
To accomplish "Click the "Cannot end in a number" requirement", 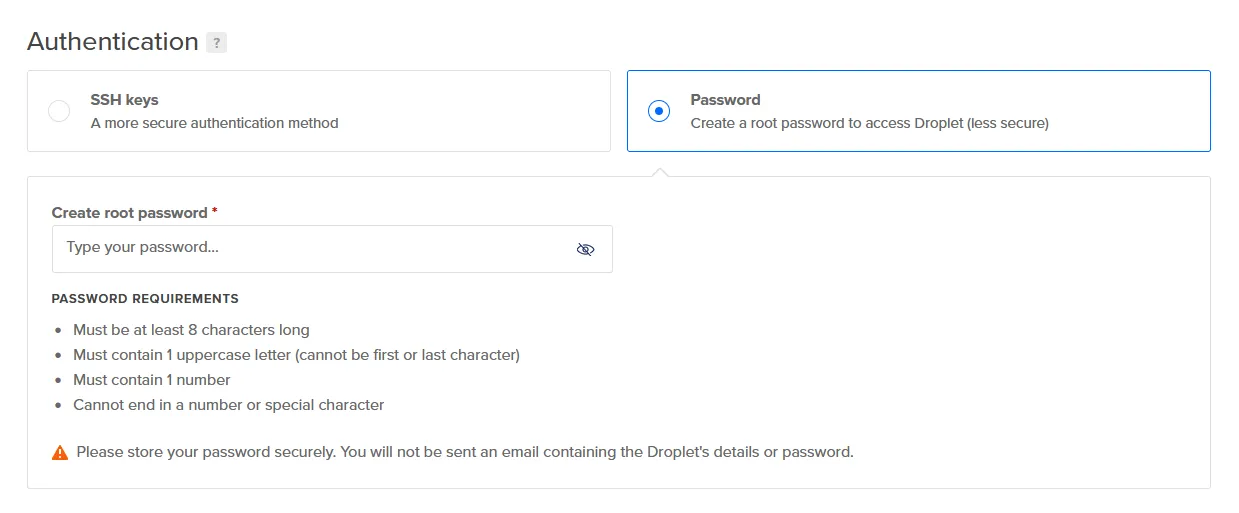I will (228, 405).
